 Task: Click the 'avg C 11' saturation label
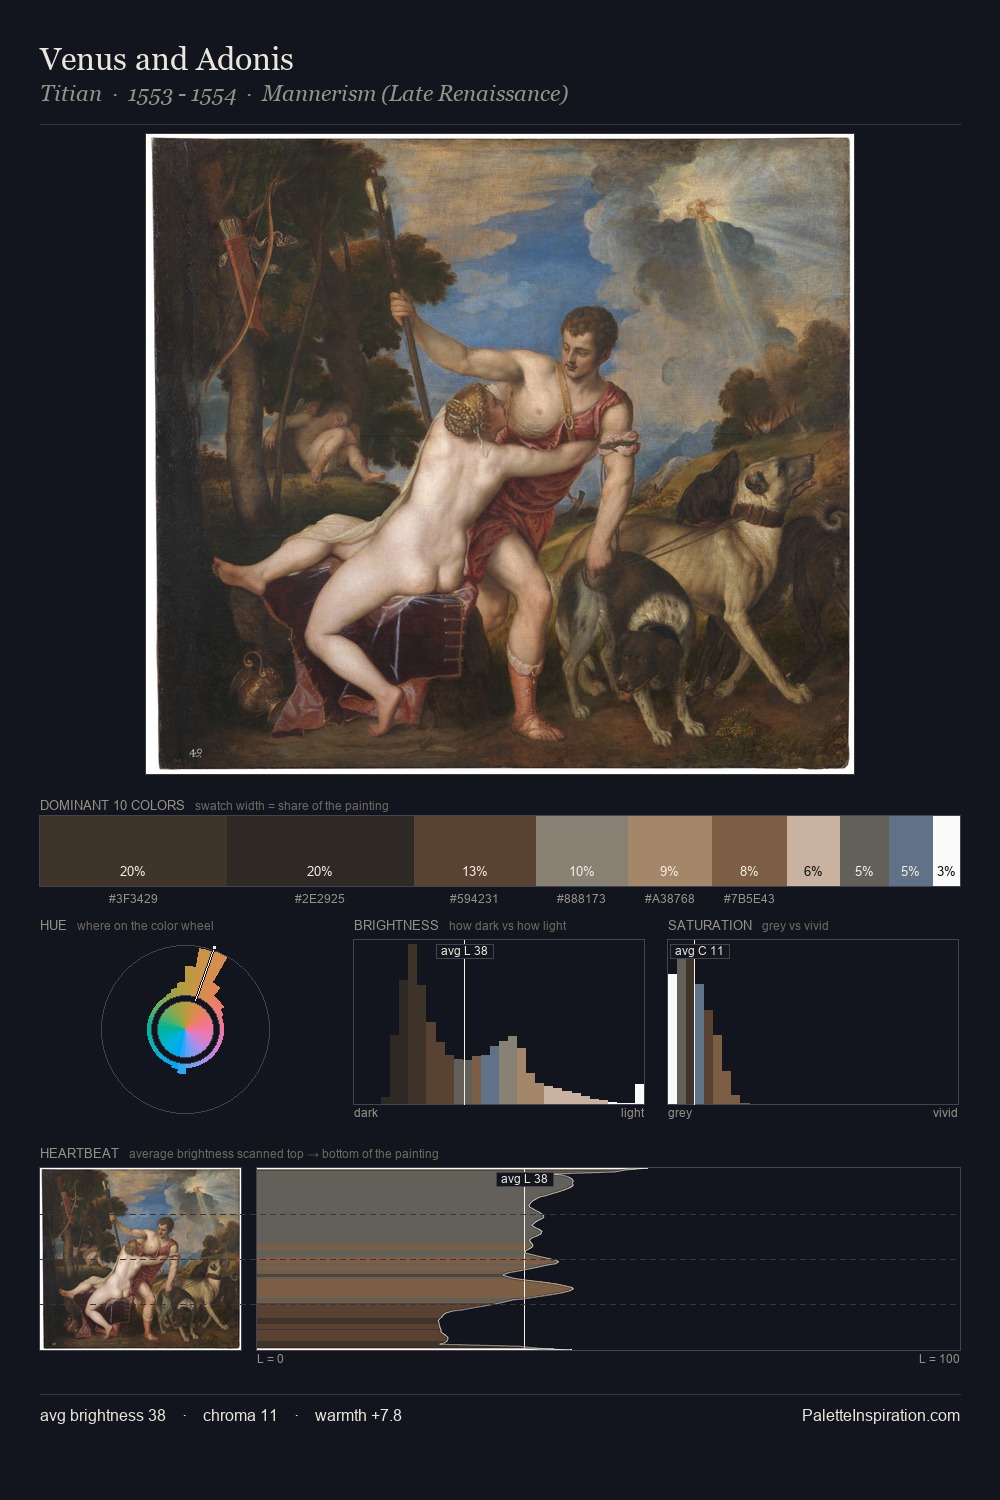(699, 951)
